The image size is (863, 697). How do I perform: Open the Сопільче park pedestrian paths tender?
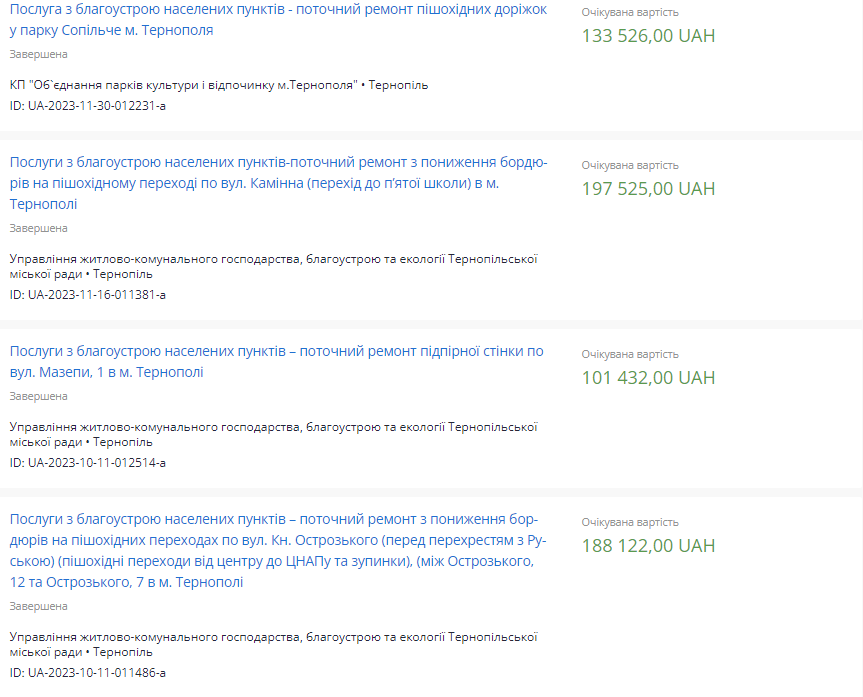point(278,20)
